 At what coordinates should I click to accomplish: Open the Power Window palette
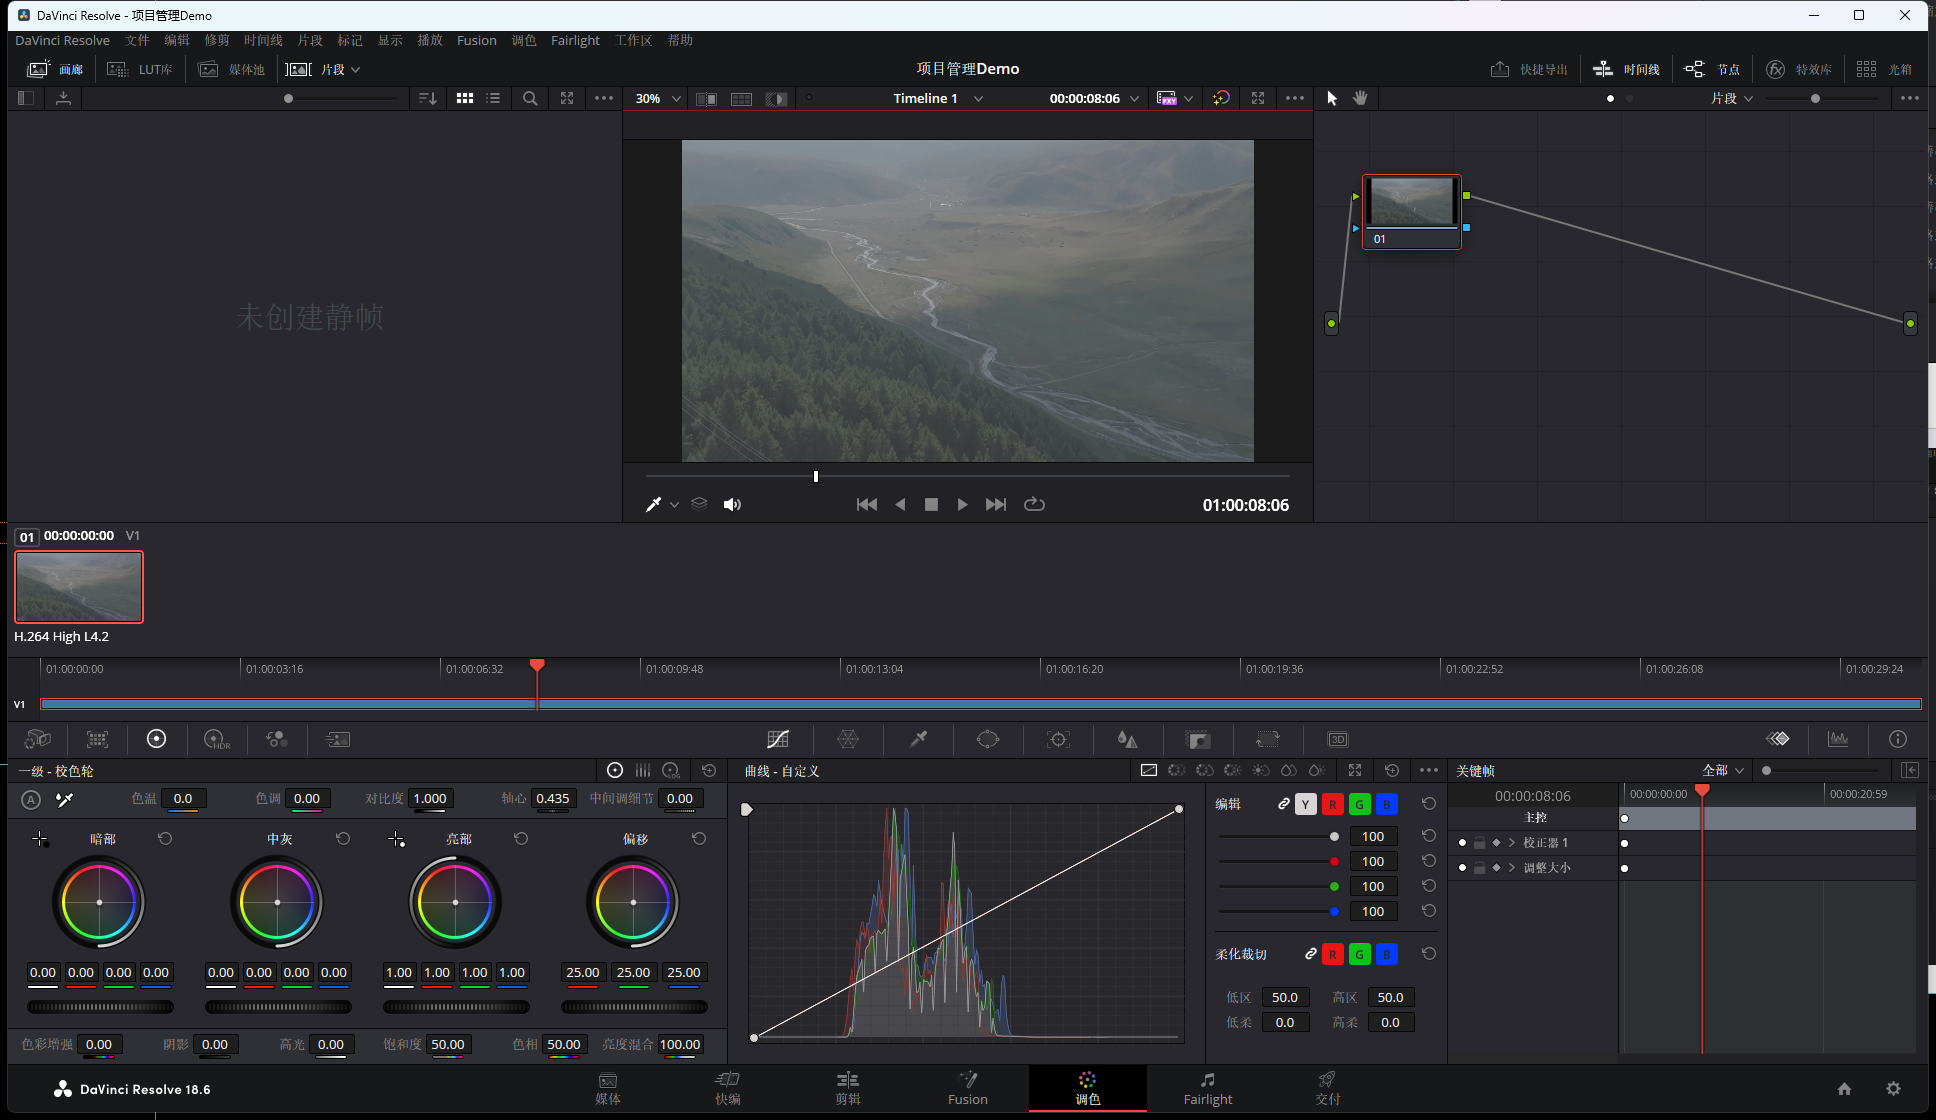coord(987,739)
